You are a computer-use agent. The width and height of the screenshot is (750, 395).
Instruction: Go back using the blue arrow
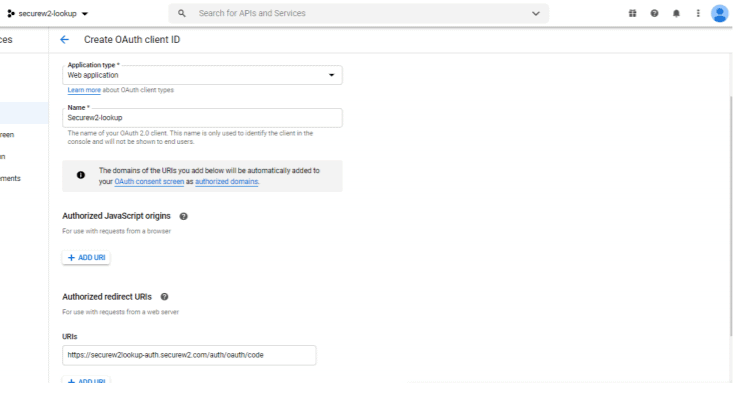point(65,40)
